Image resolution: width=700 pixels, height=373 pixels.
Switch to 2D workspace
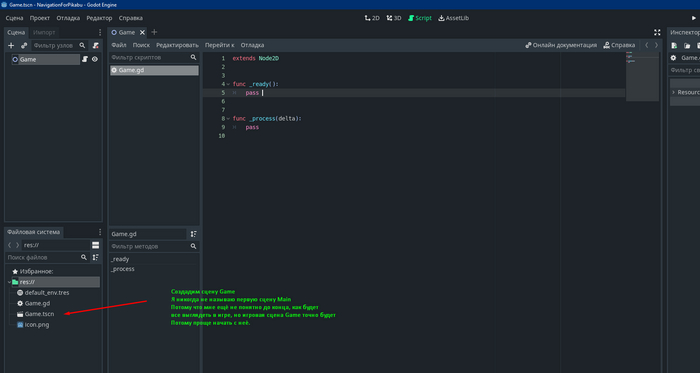pyautogui.click(x=372, y=18)
